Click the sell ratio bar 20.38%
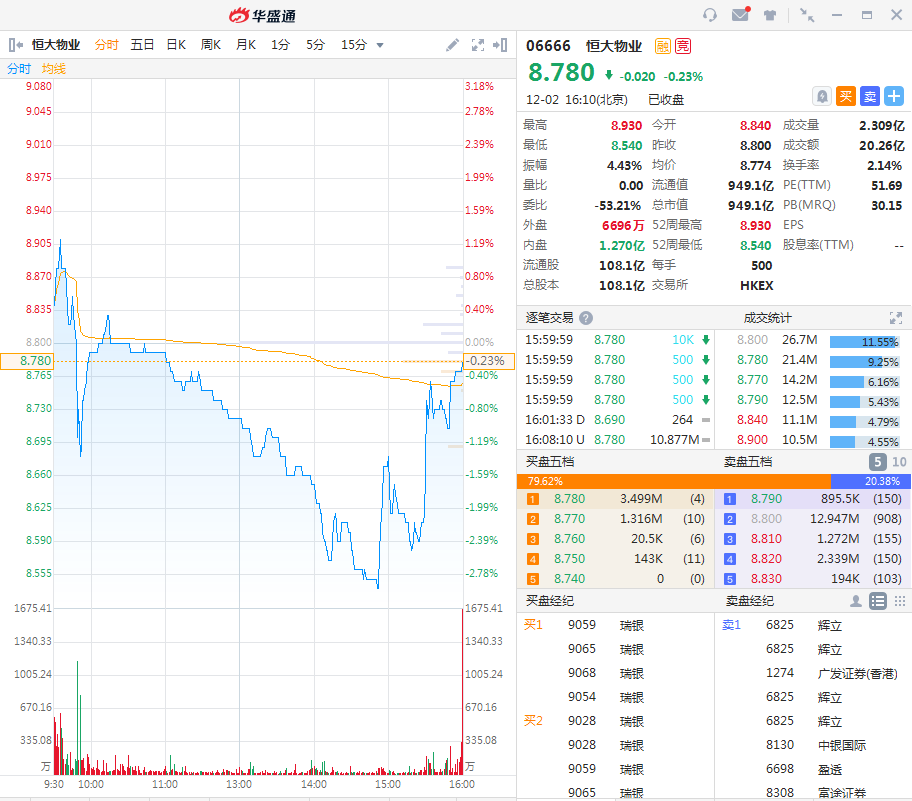The width and height of the screenshot is (912, 801). [870, 481]
